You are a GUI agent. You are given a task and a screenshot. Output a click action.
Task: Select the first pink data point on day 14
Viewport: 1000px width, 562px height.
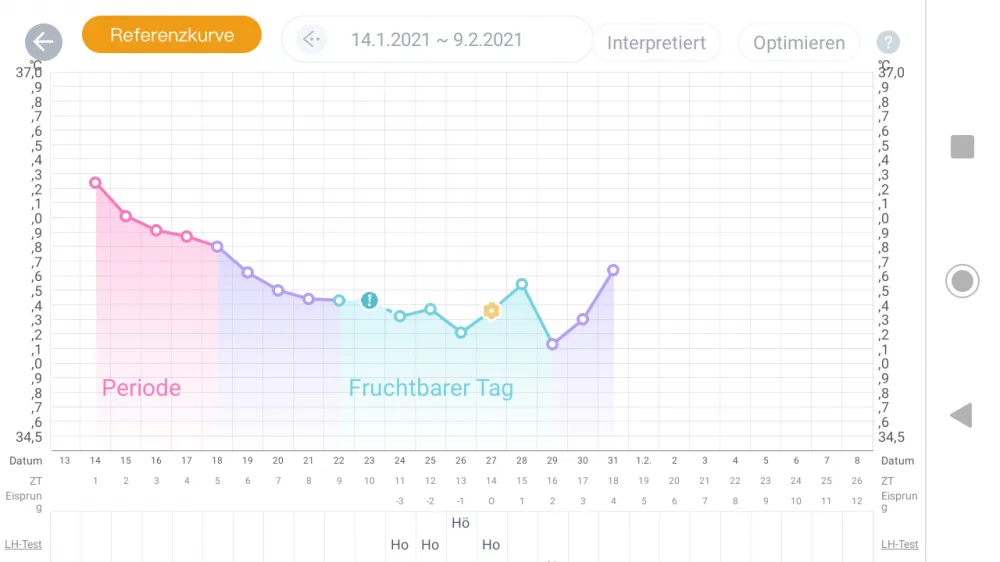(x=95, y=182)
